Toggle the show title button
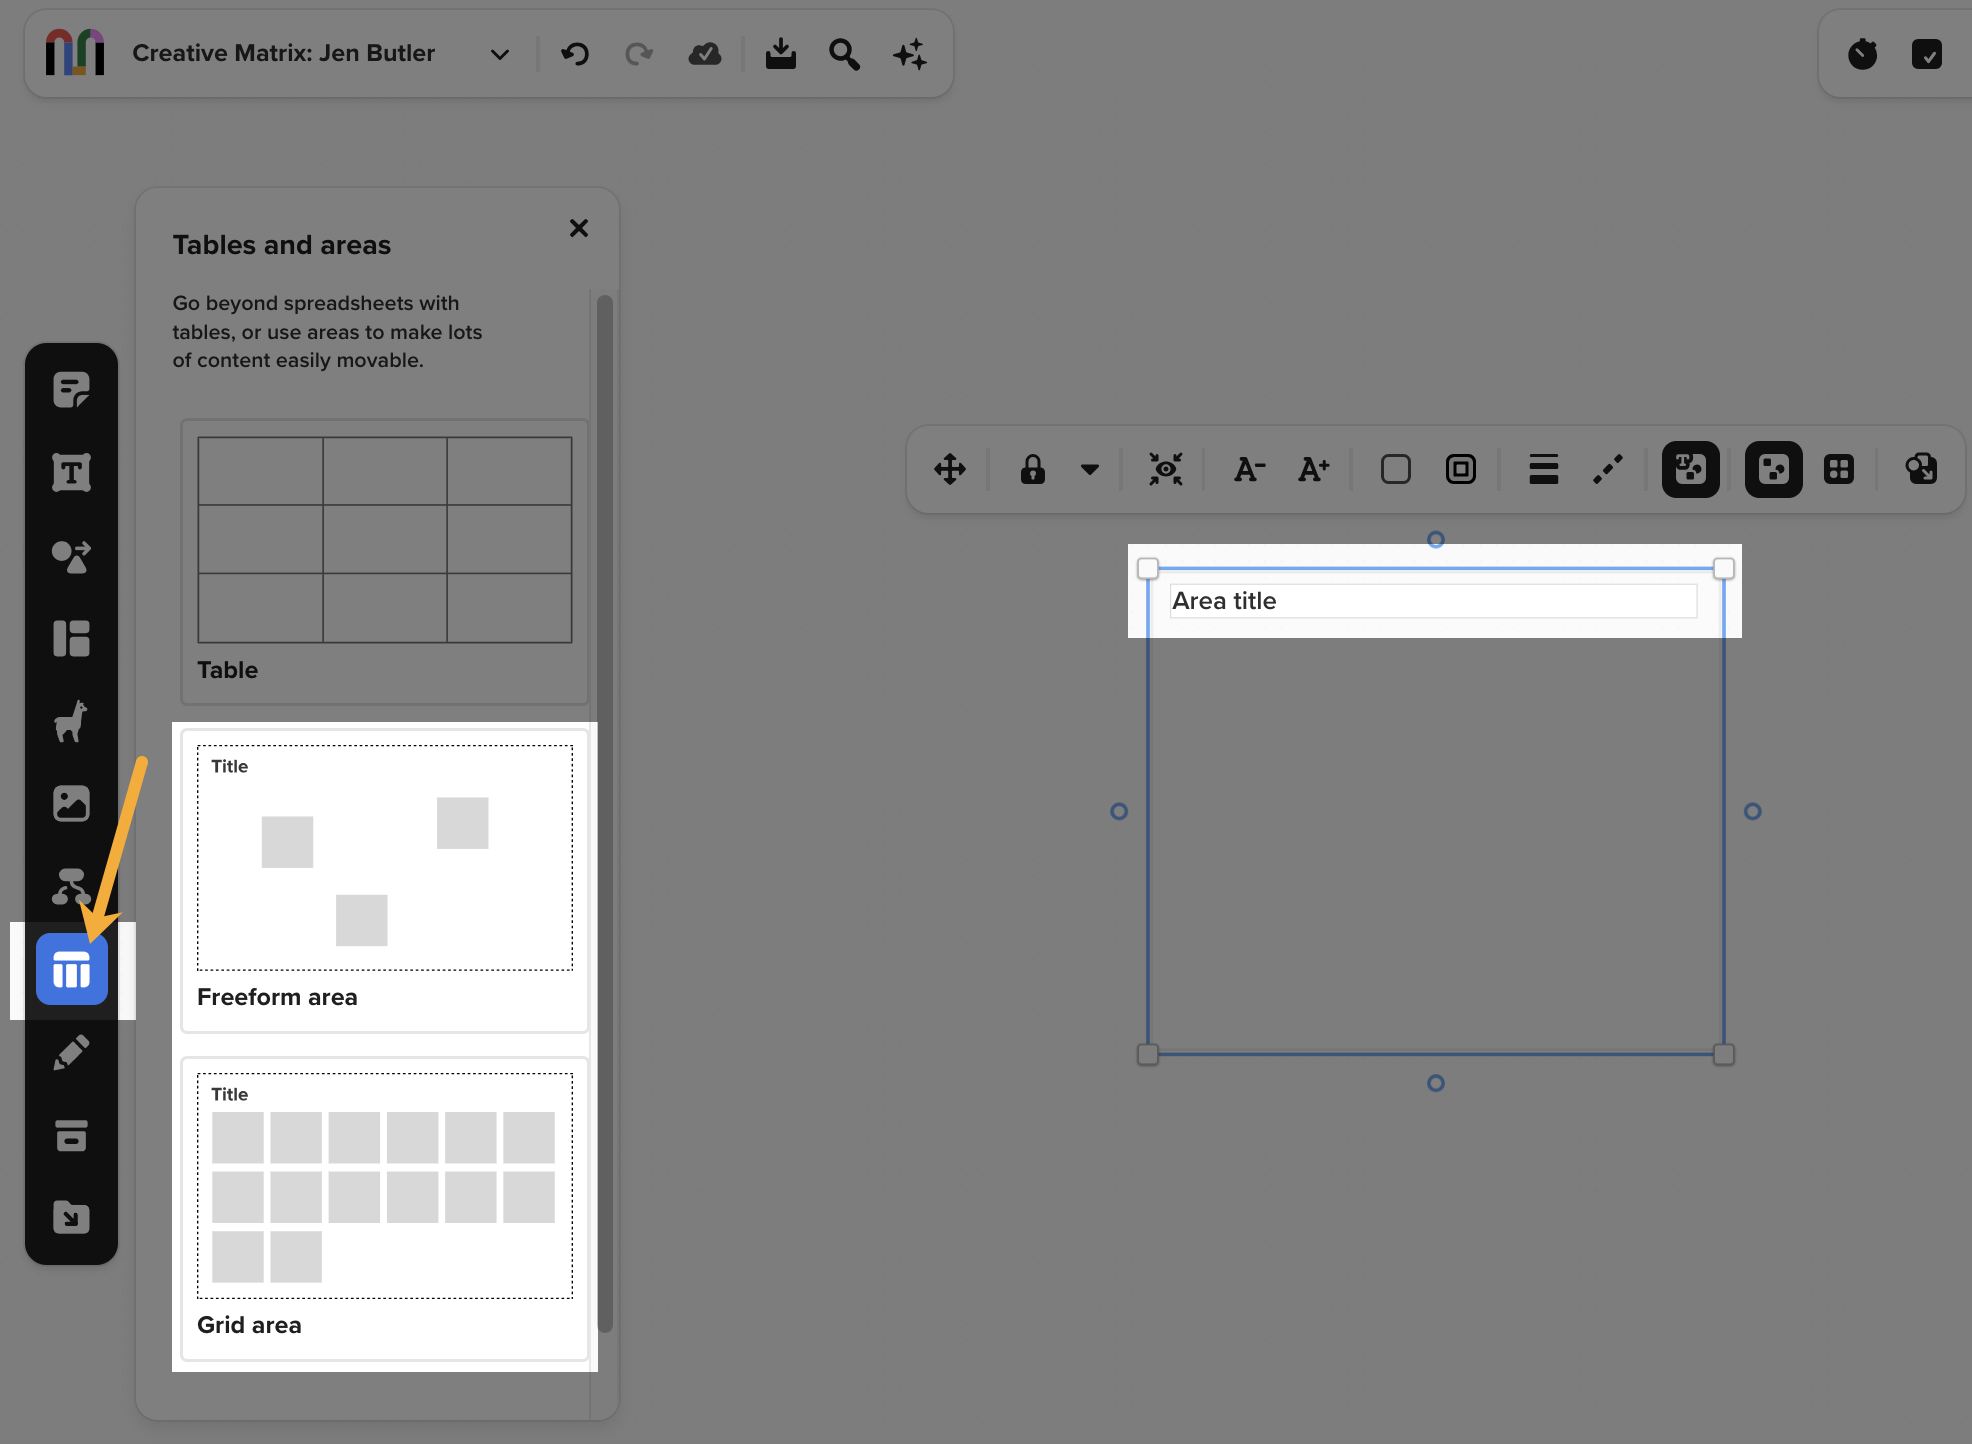 tap(1691, 469)
